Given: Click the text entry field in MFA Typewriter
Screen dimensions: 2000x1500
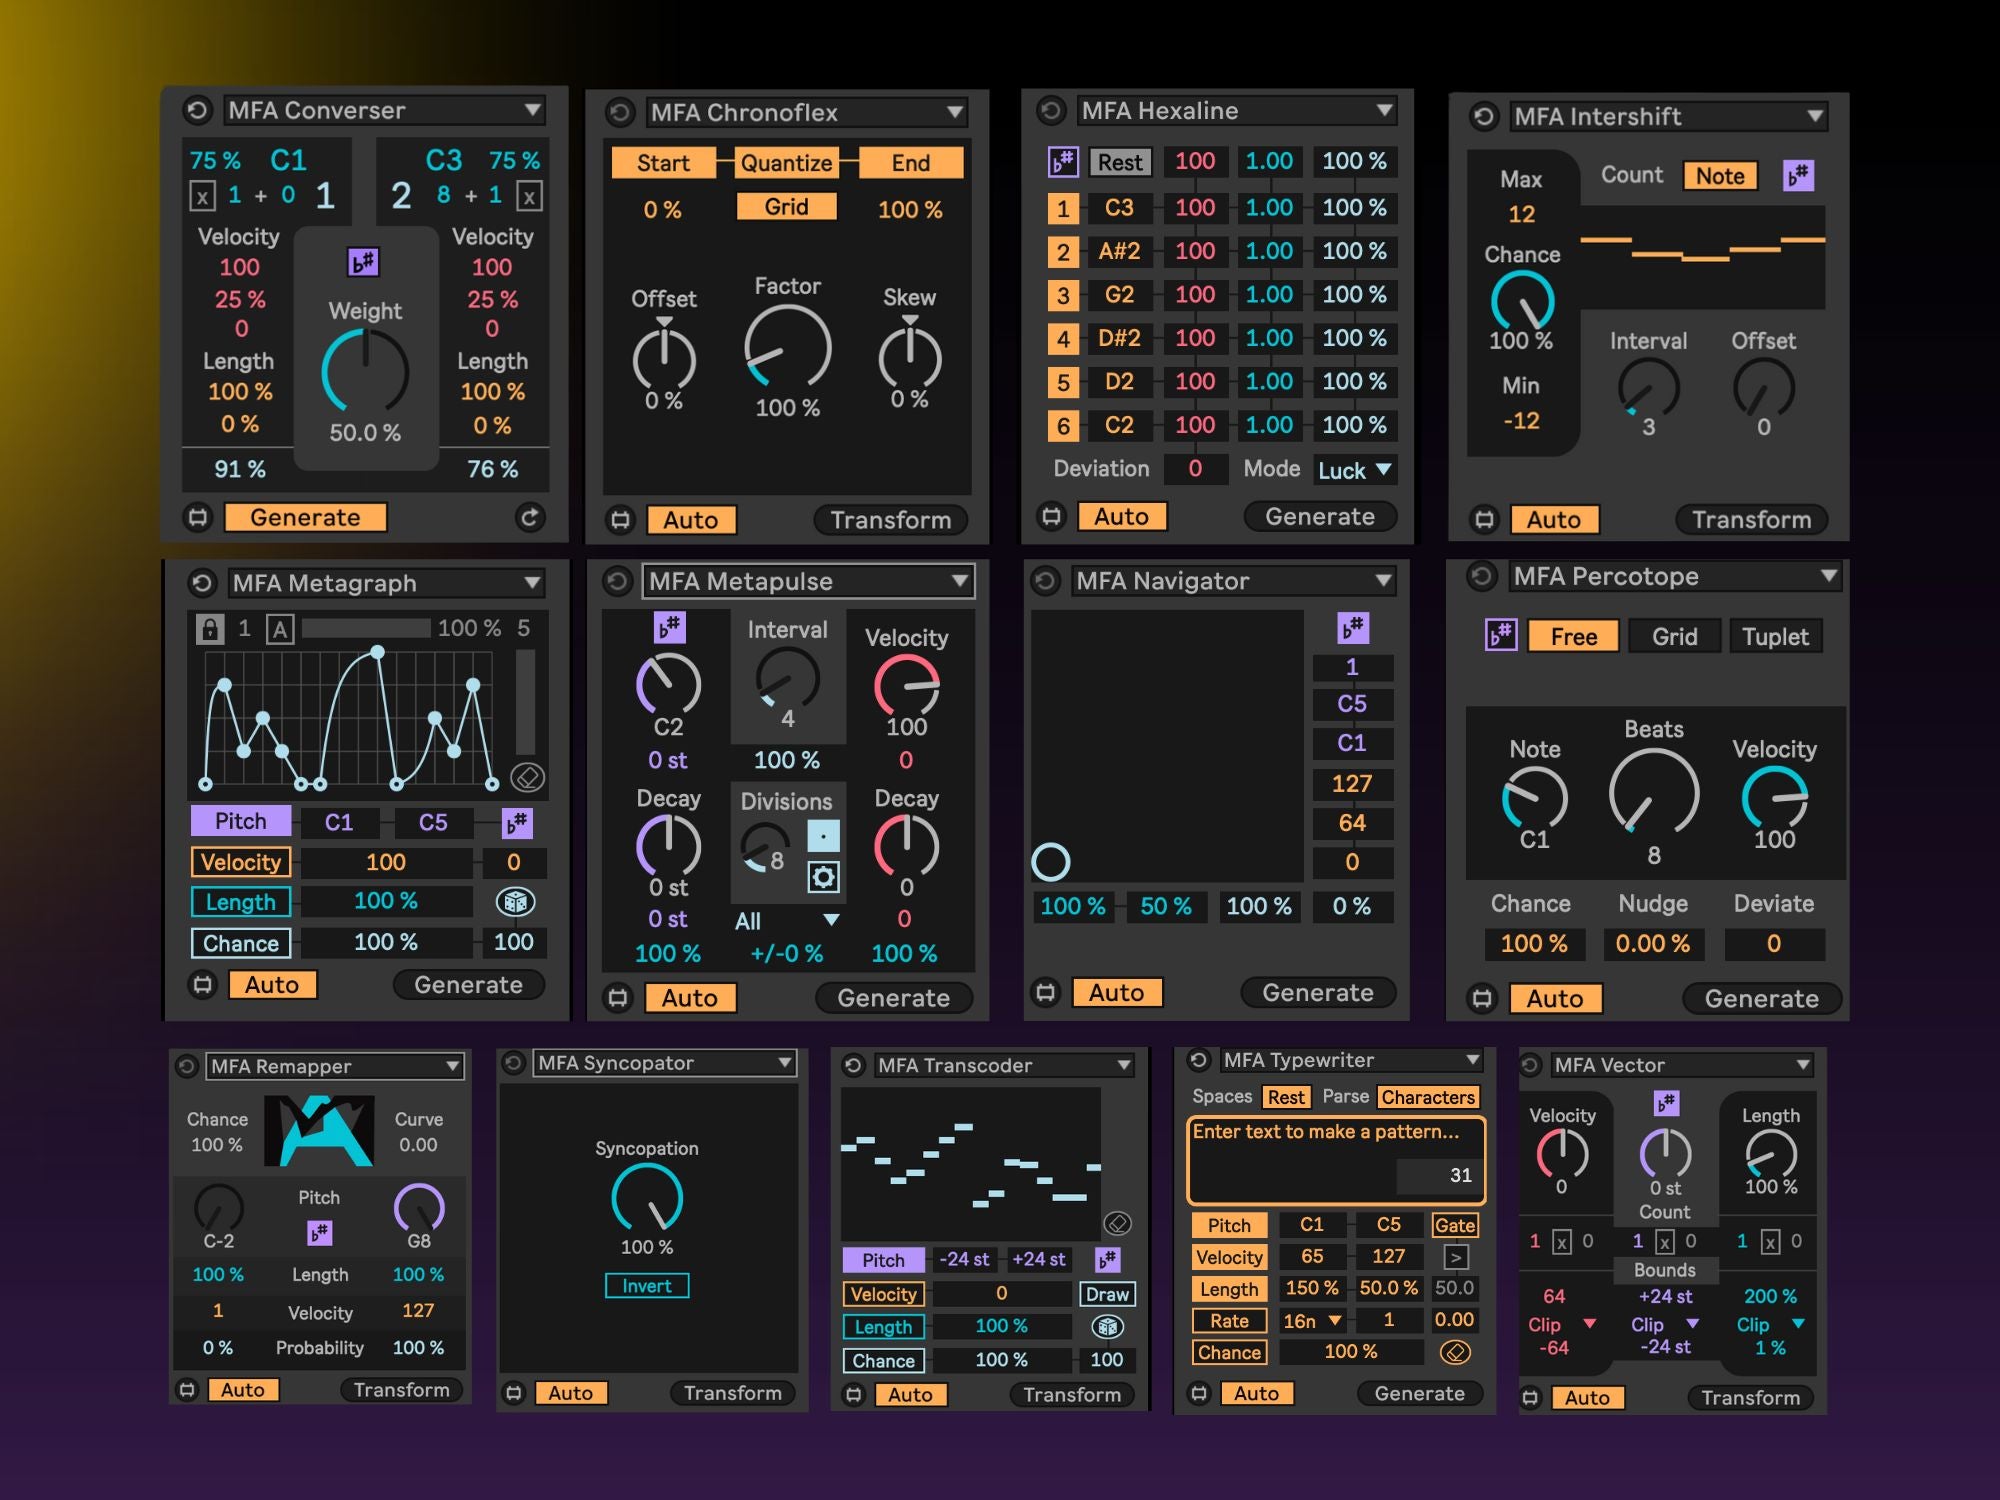Looking at the screenshot, I should (x=1336, y=1160).
